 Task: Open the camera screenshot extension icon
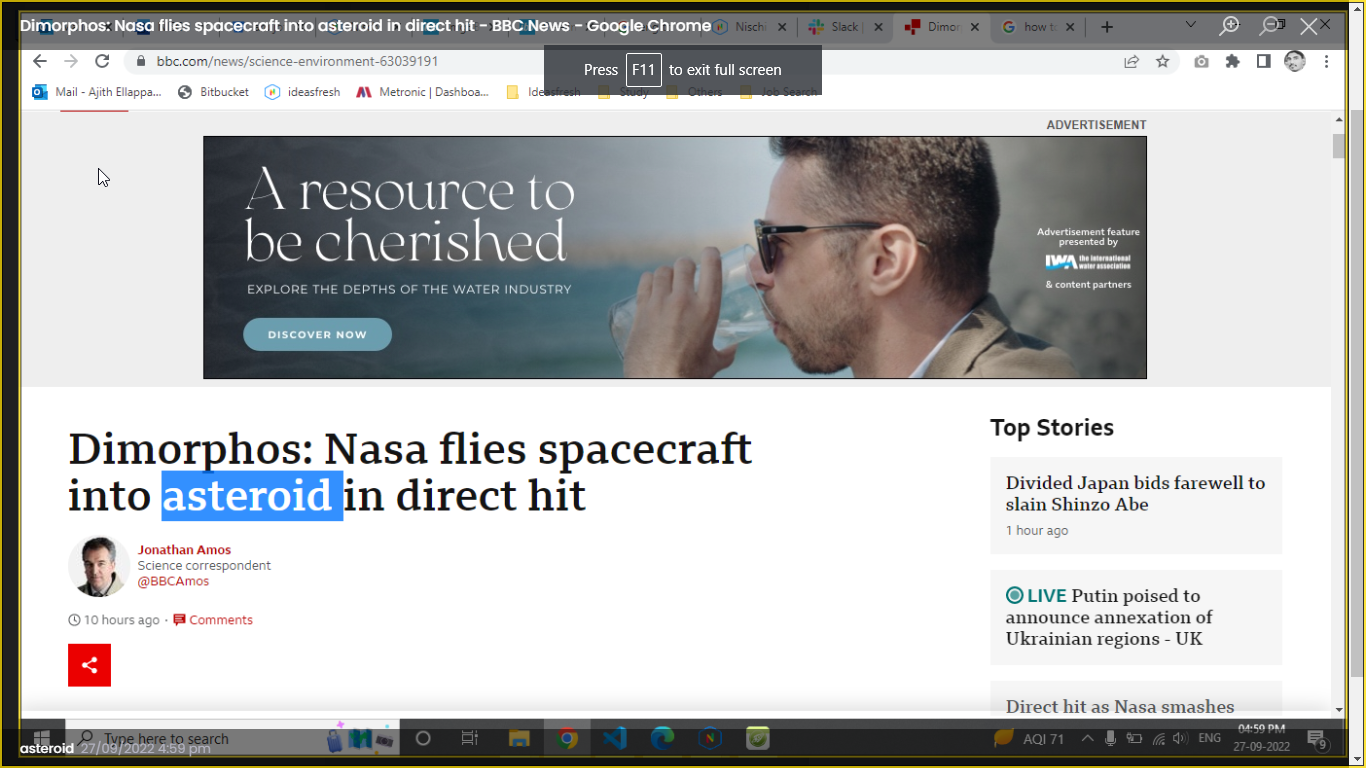tap(1201, 61)
